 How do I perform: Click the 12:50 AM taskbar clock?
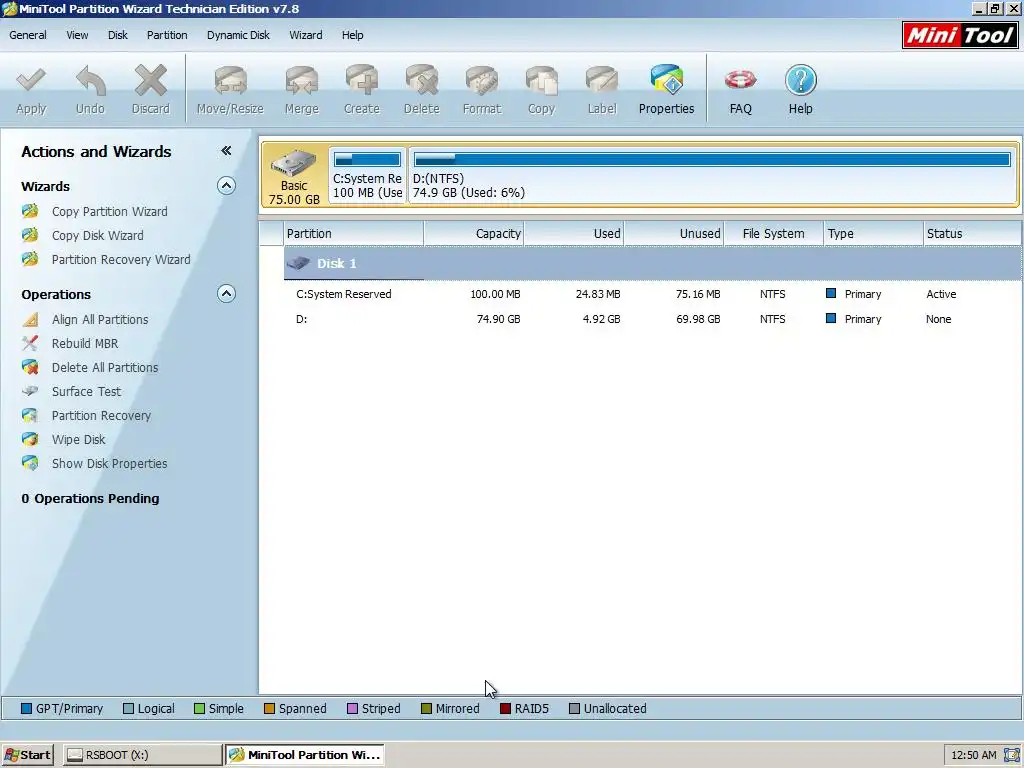click(x=974, y=755)
